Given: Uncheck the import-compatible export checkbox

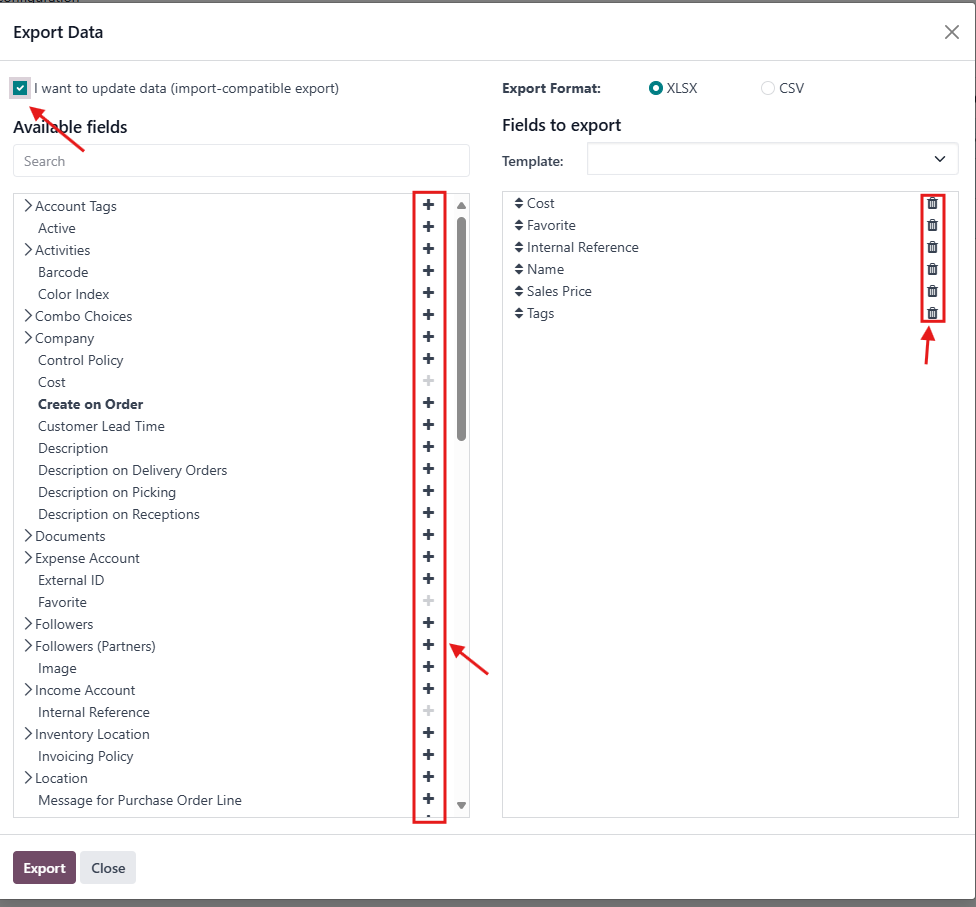Looking at the screenshot, I should coord(21,88).
